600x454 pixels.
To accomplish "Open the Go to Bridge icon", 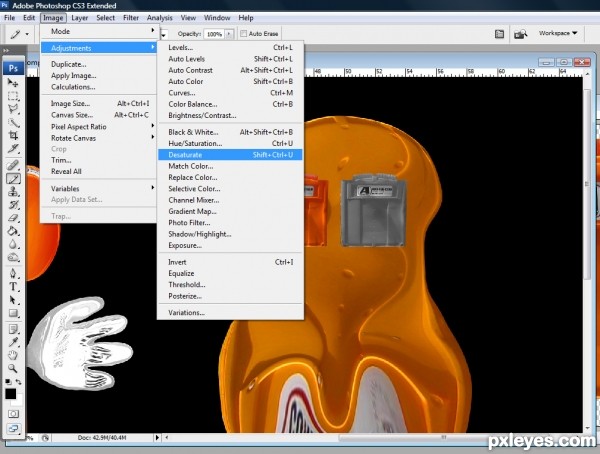I will pos(521,34).
